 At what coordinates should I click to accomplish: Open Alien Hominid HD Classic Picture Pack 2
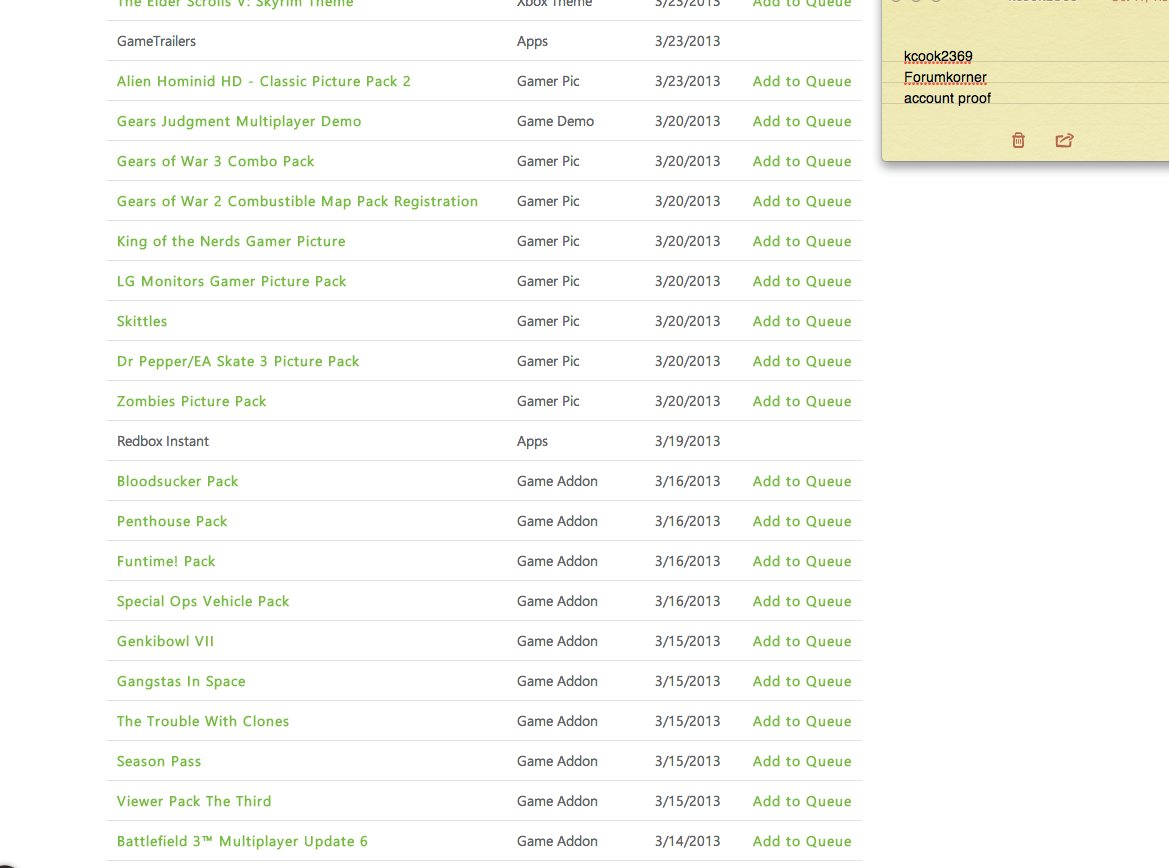(264, 81)
